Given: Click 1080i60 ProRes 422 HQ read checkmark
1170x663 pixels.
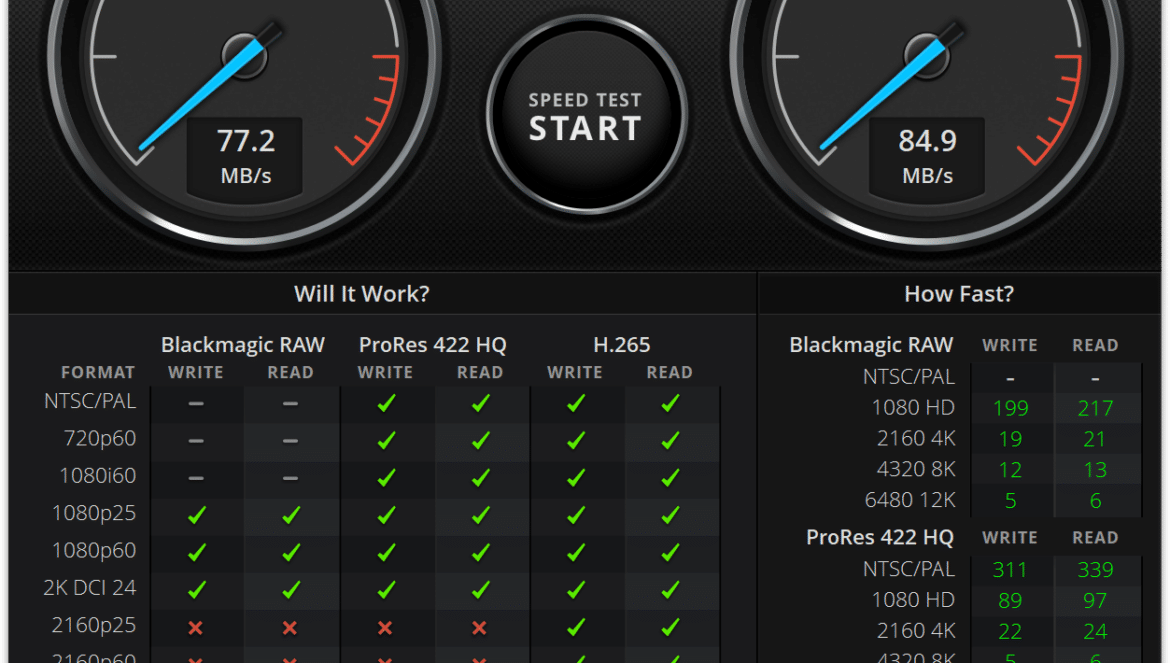Looking at the screenshot, I should (481, 477).
